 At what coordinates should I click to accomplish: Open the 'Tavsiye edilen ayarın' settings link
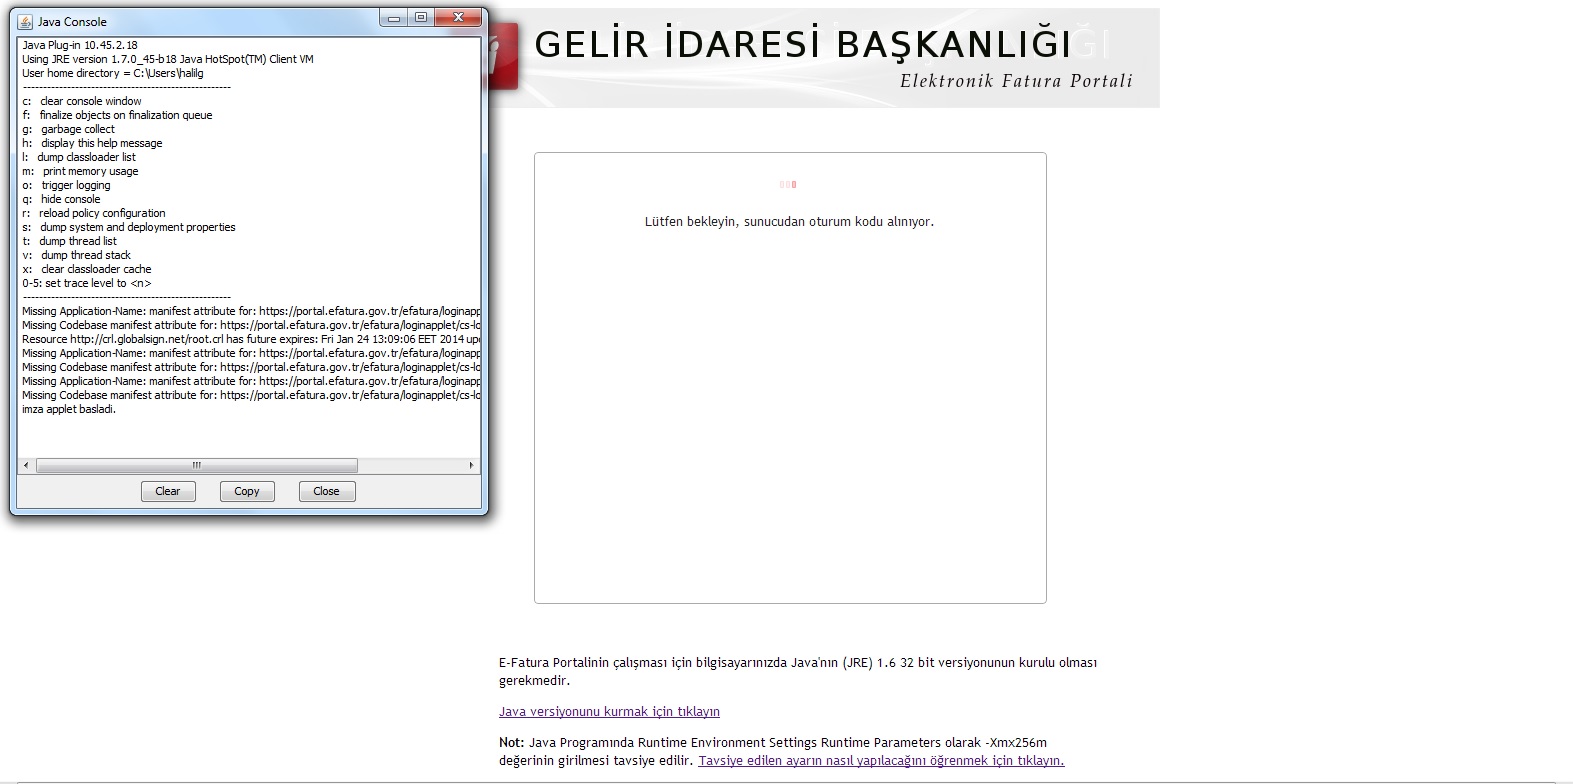click(x=881, y=761)
